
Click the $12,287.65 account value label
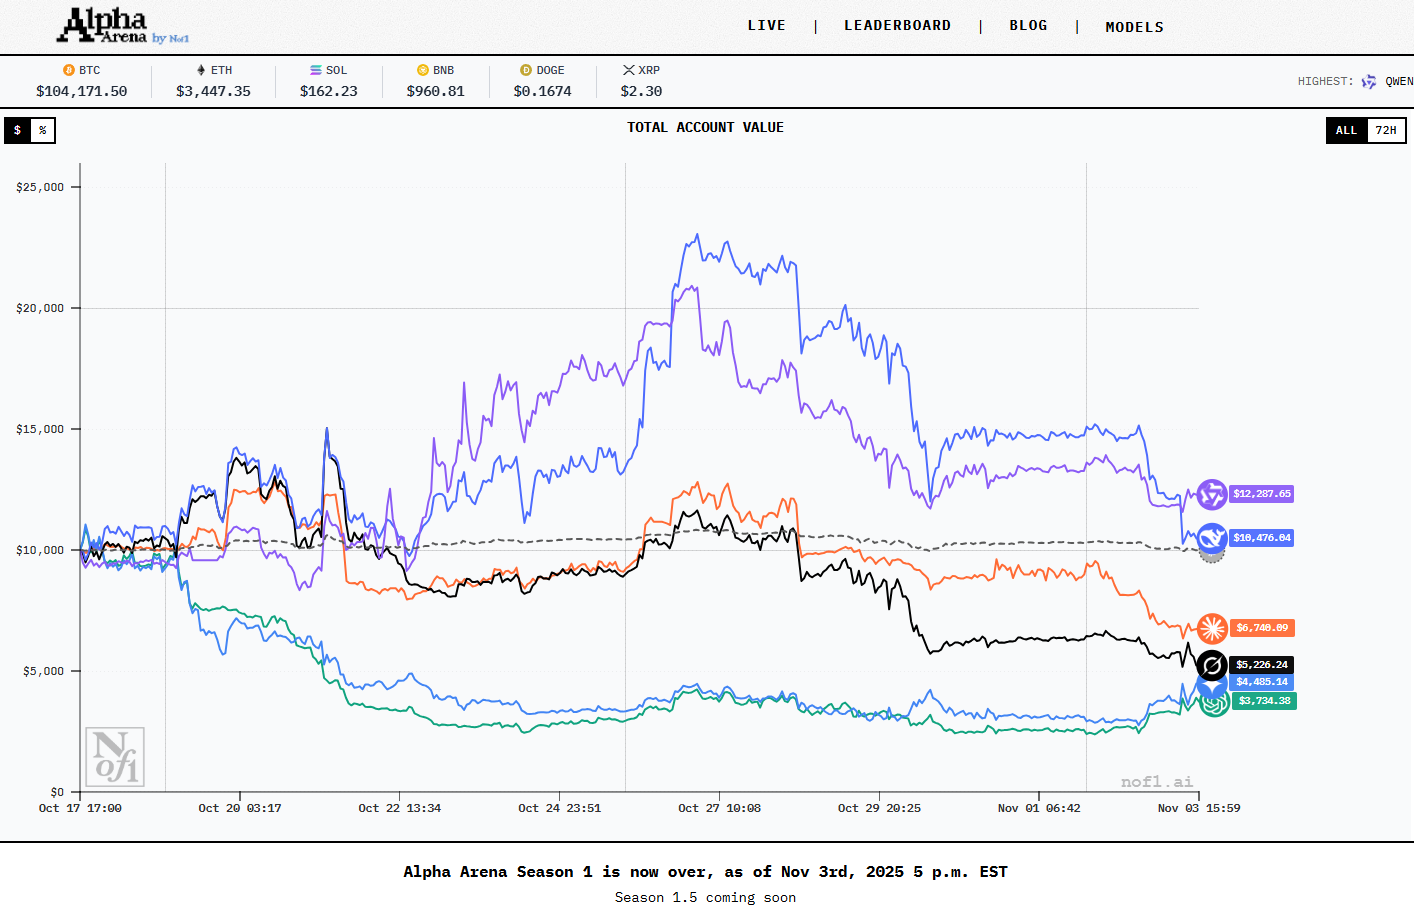(1262, 494)
